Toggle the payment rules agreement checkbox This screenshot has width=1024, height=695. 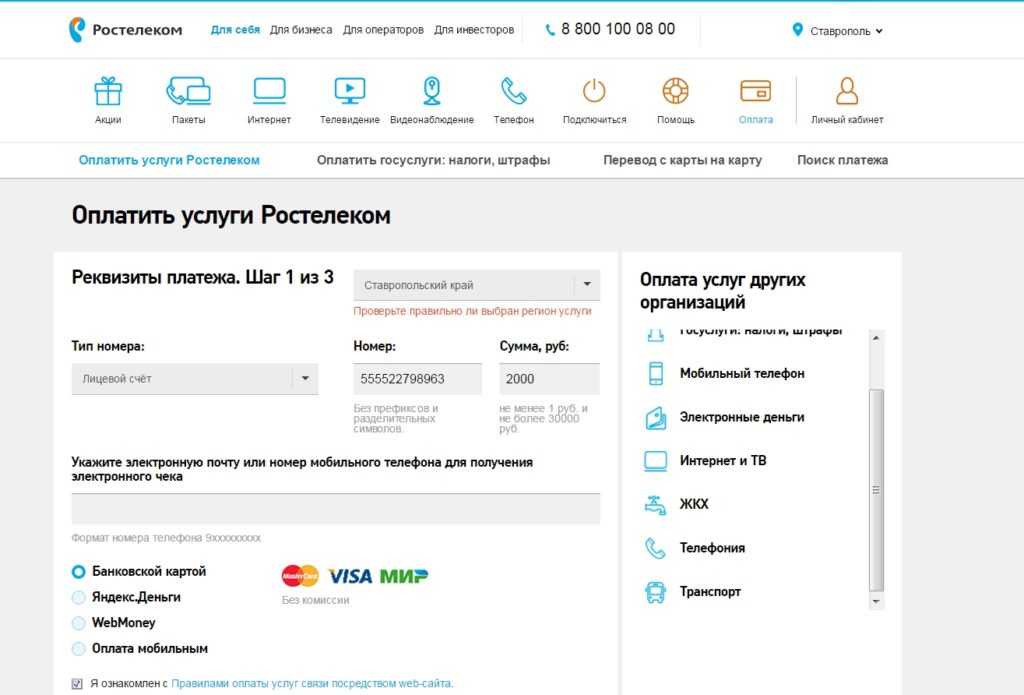click(77, 684)
